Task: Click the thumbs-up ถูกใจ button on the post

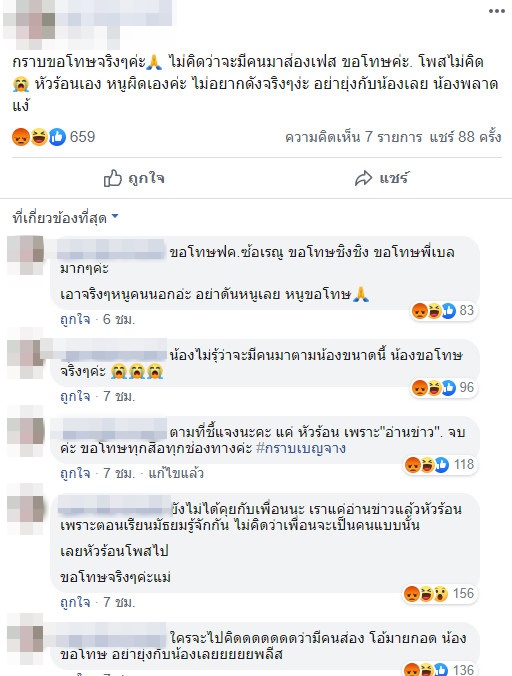Action: (134, 178)
